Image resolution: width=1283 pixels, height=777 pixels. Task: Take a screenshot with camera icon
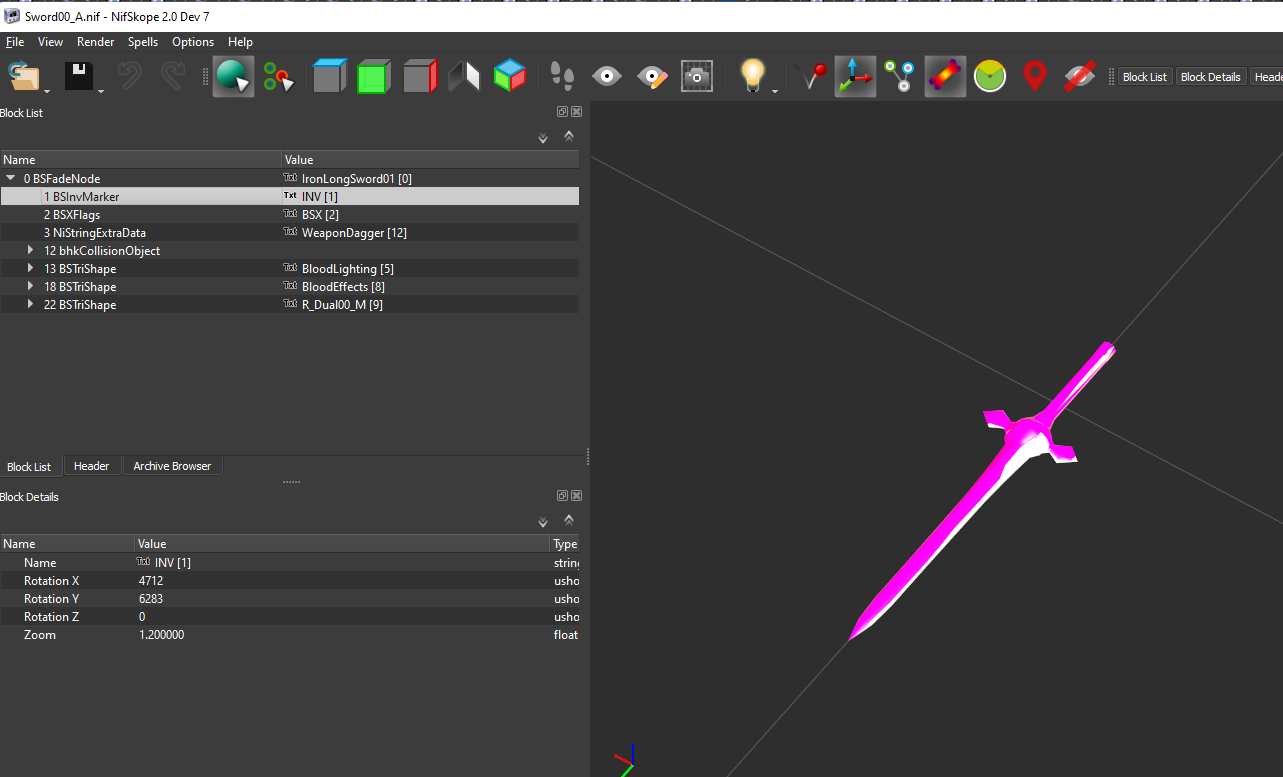[x=697, y=76]
